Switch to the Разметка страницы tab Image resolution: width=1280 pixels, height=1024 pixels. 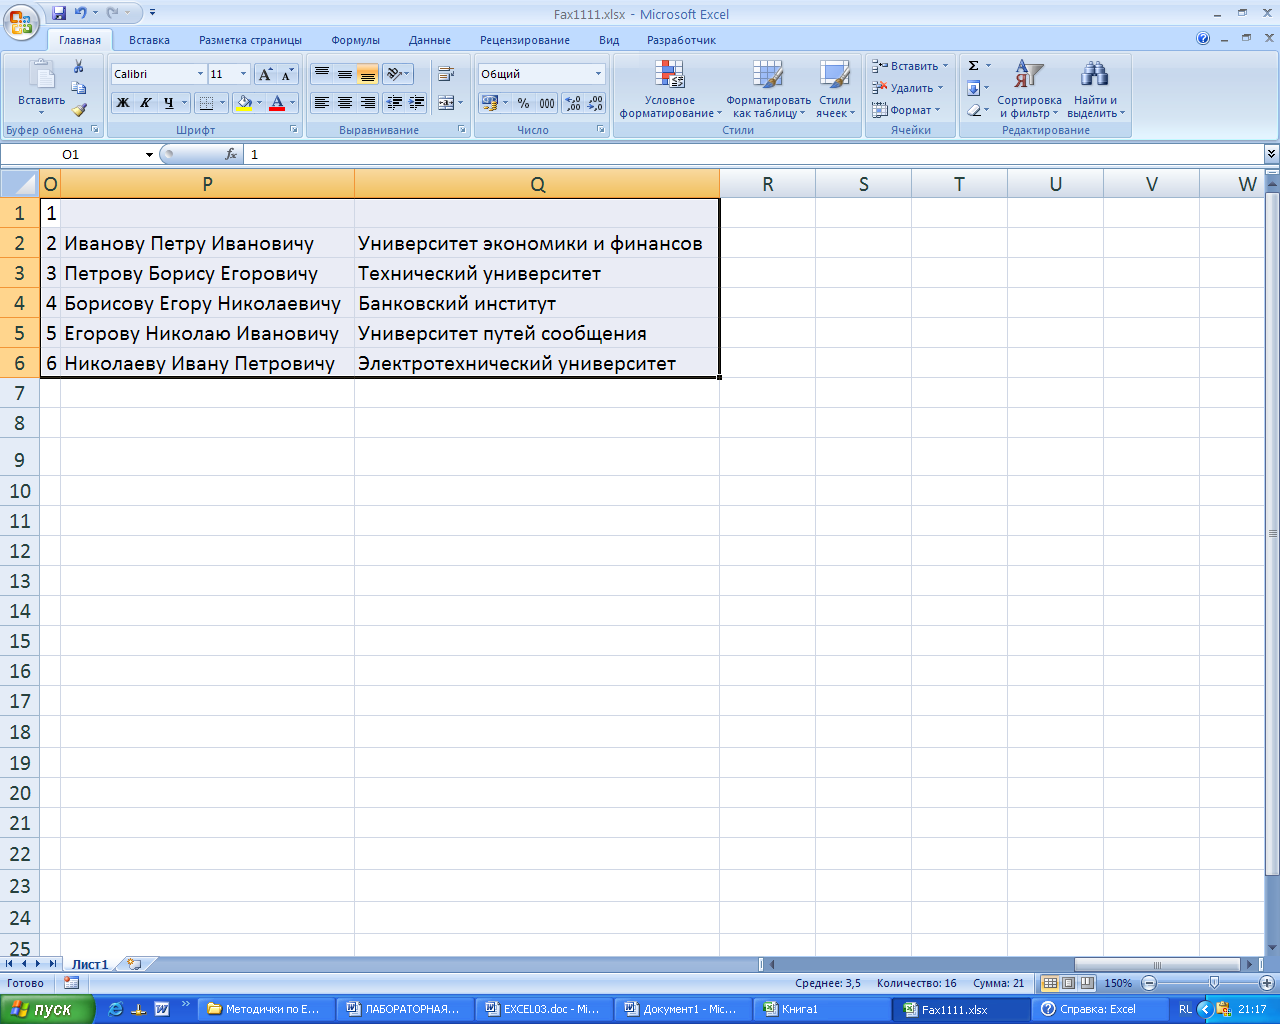pos(250,40)
